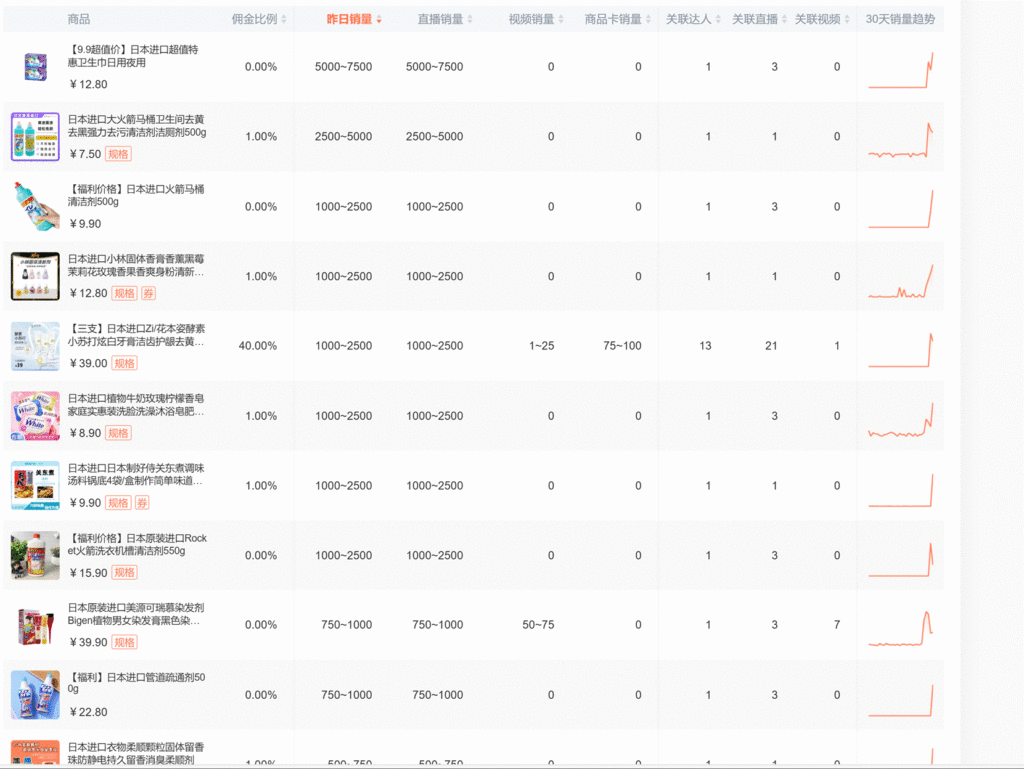Click title 【福利价格】日本进口火箭马桶清洁剂500g
Viewport: 1024px width, 769px height.
136,195
